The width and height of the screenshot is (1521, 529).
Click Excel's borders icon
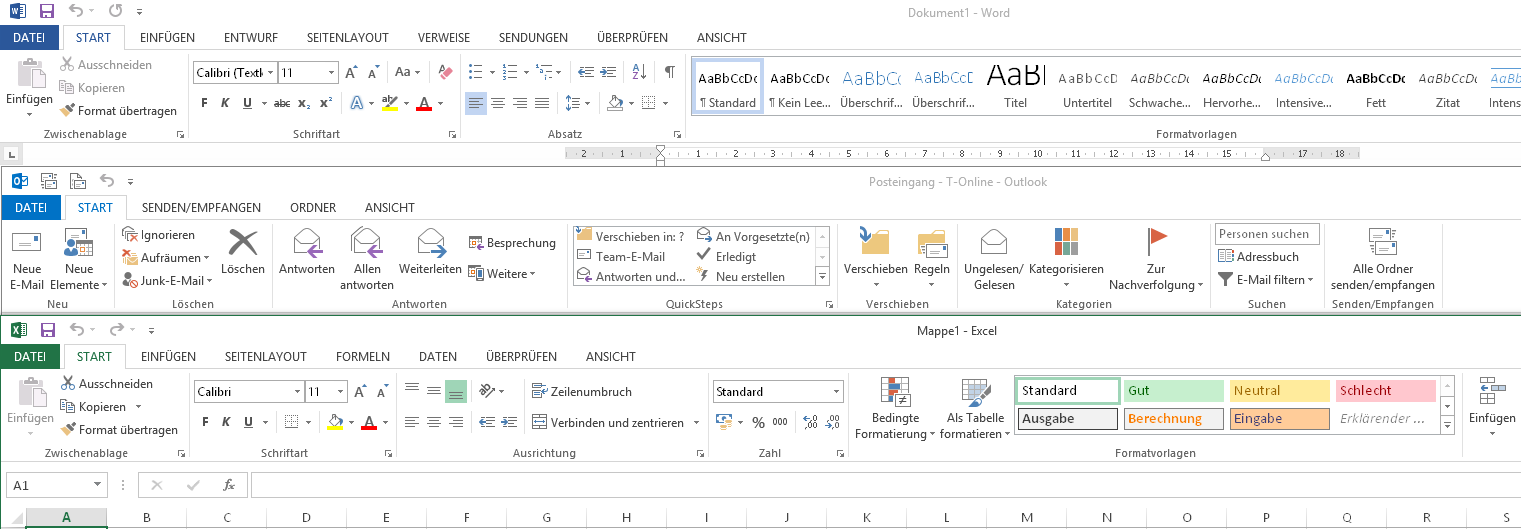[291, 422]
